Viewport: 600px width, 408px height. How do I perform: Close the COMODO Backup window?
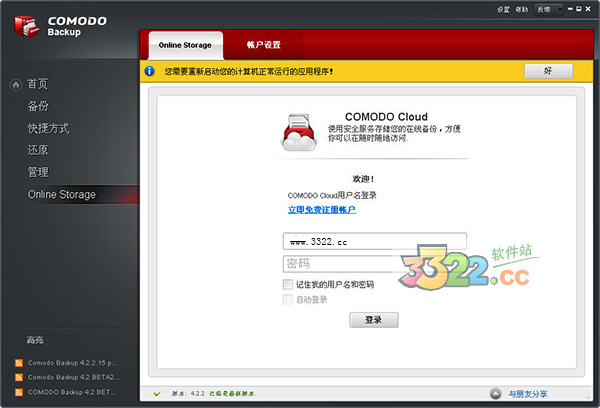[x=588, y=9]
